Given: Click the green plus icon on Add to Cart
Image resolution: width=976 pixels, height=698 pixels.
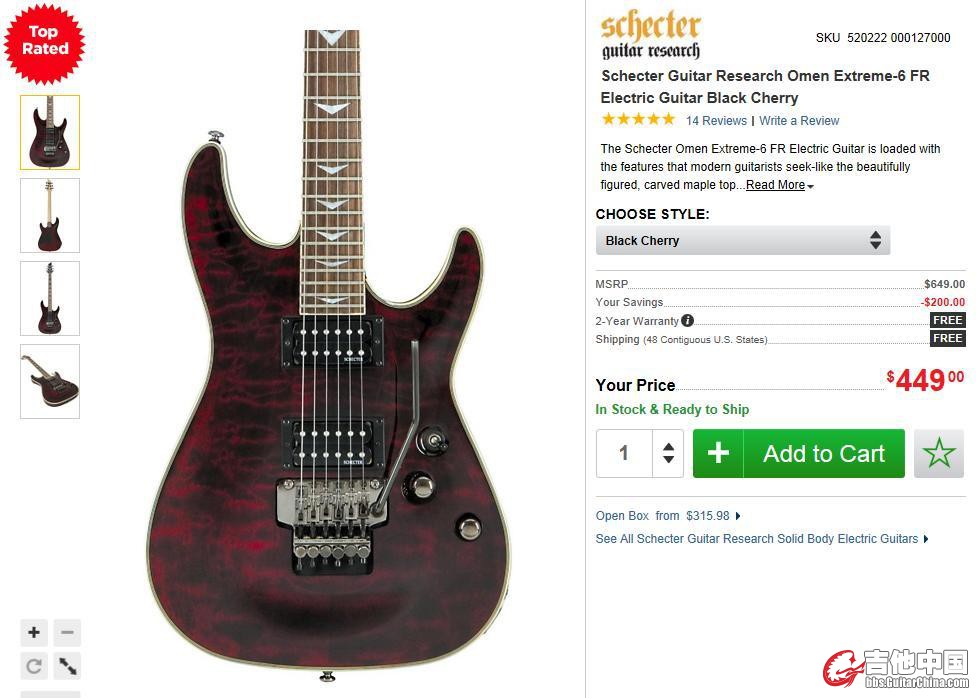Looking at the screenshot, I should (x=718, y=453).
